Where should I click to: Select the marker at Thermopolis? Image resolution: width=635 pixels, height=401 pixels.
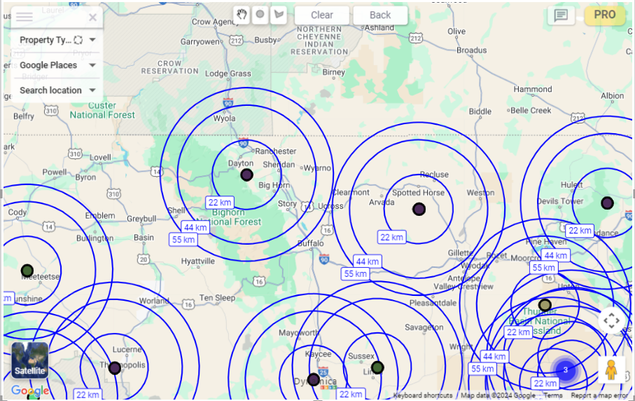coord(115,368)
